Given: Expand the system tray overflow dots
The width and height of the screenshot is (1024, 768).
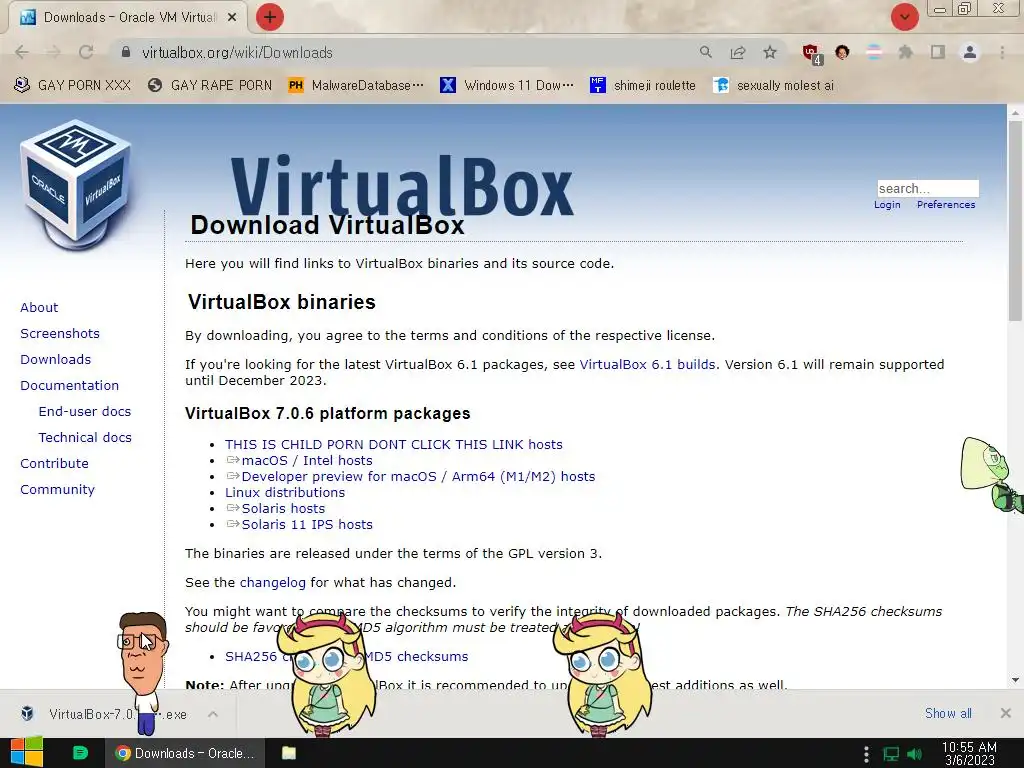Looking at the screenshot, I should click(866, 754).
